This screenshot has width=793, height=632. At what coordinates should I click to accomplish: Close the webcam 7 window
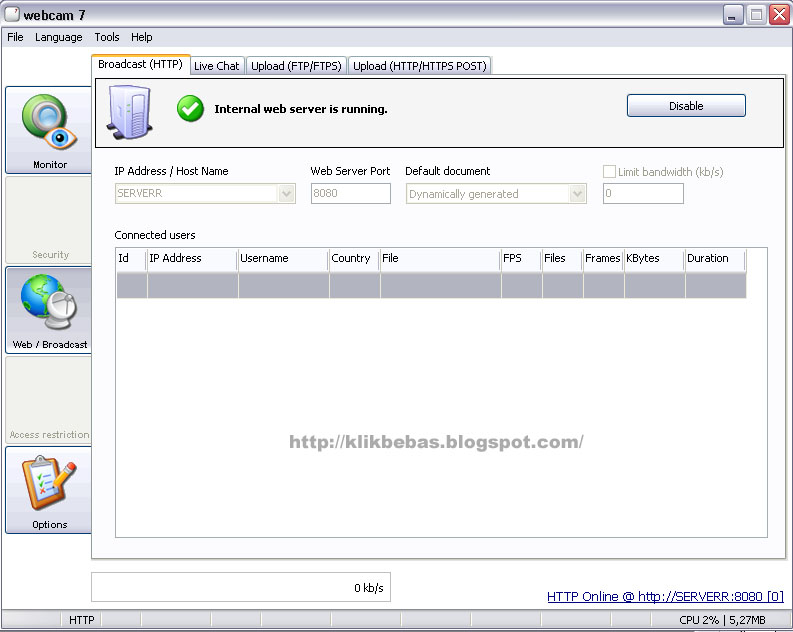[779, 15]
